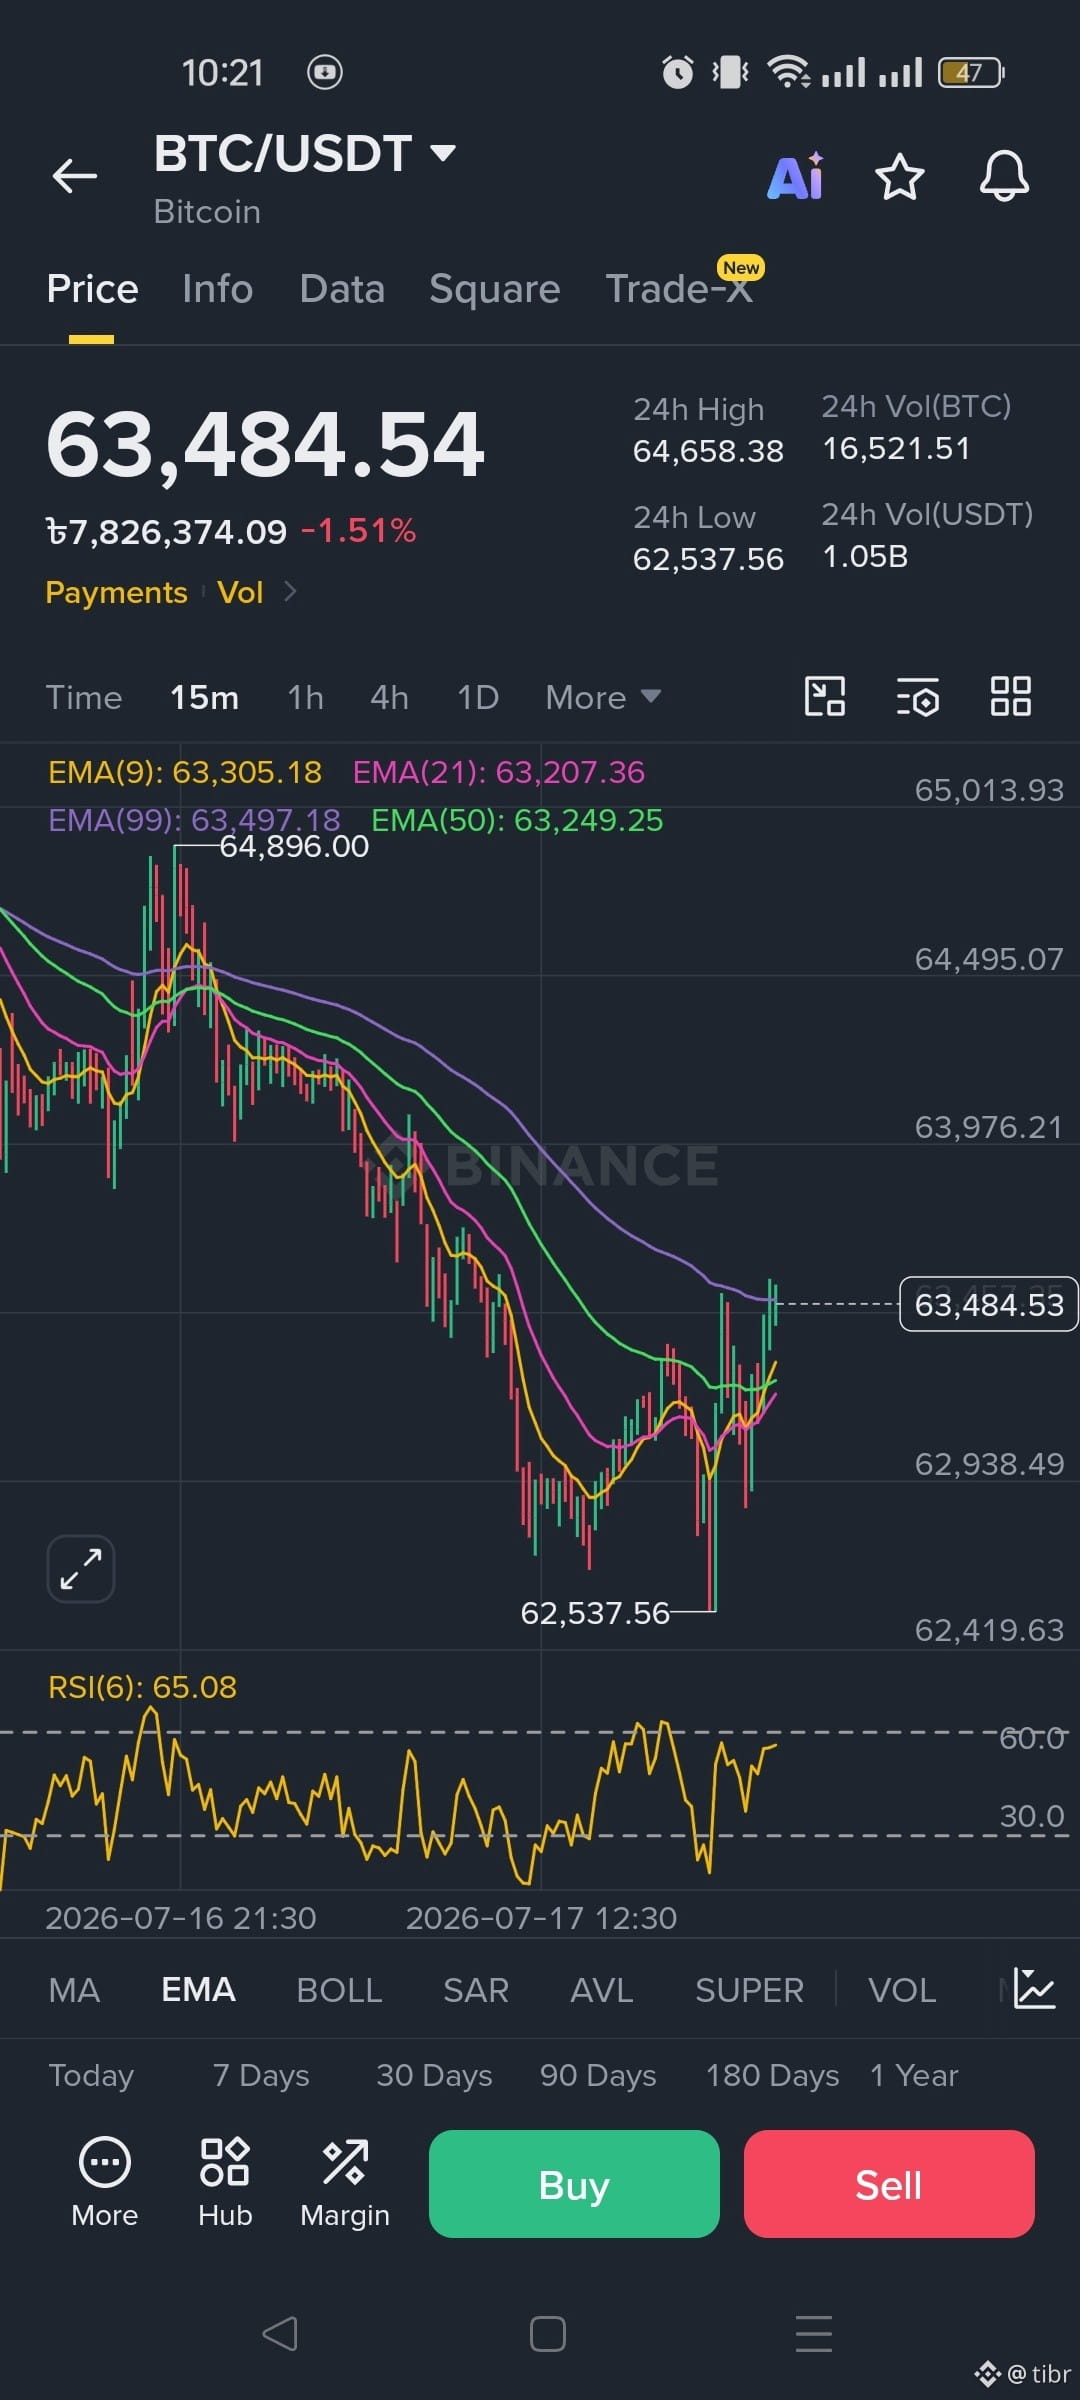Select the 1D timeframe

[478, 697]
